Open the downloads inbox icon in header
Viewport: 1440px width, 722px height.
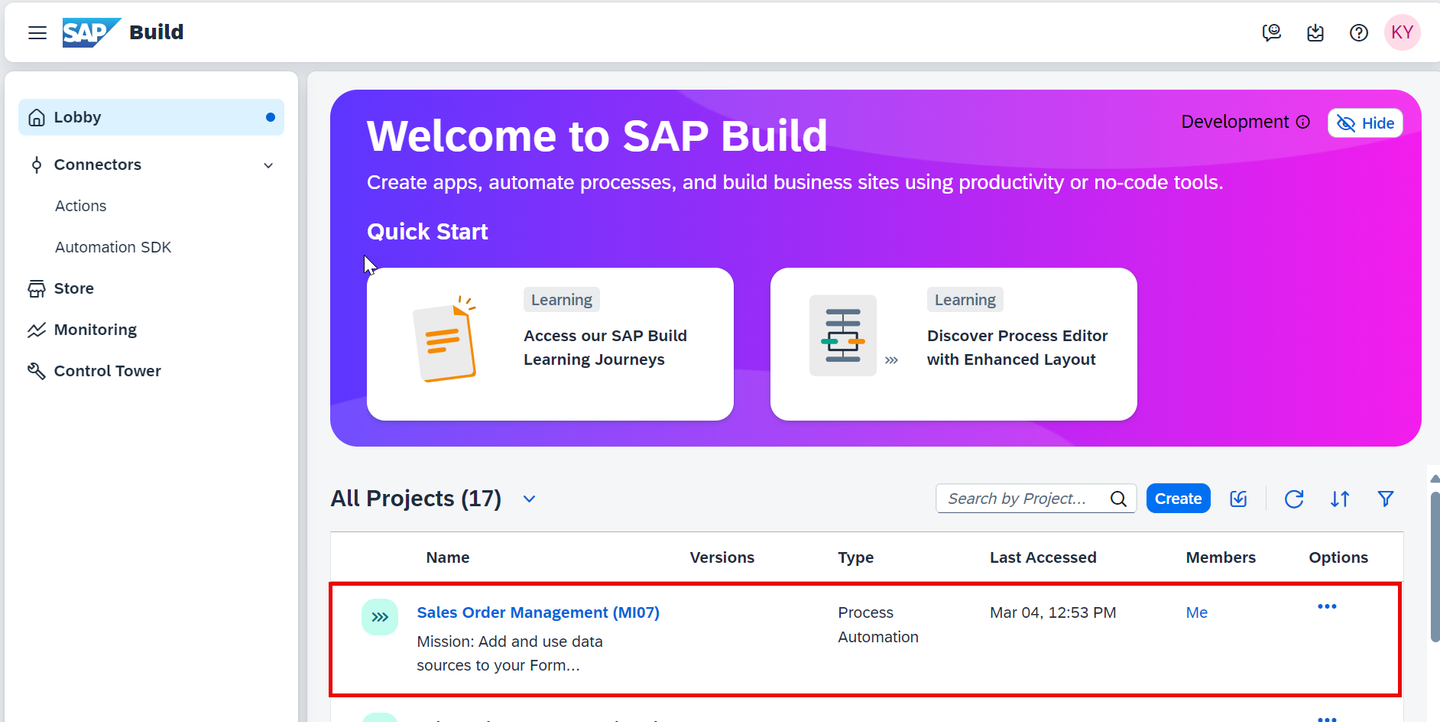coord(1315,33)
